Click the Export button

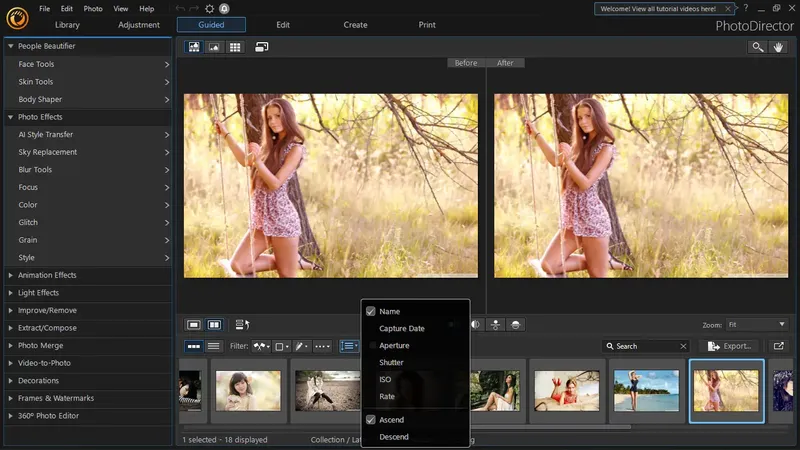(729, 346)
